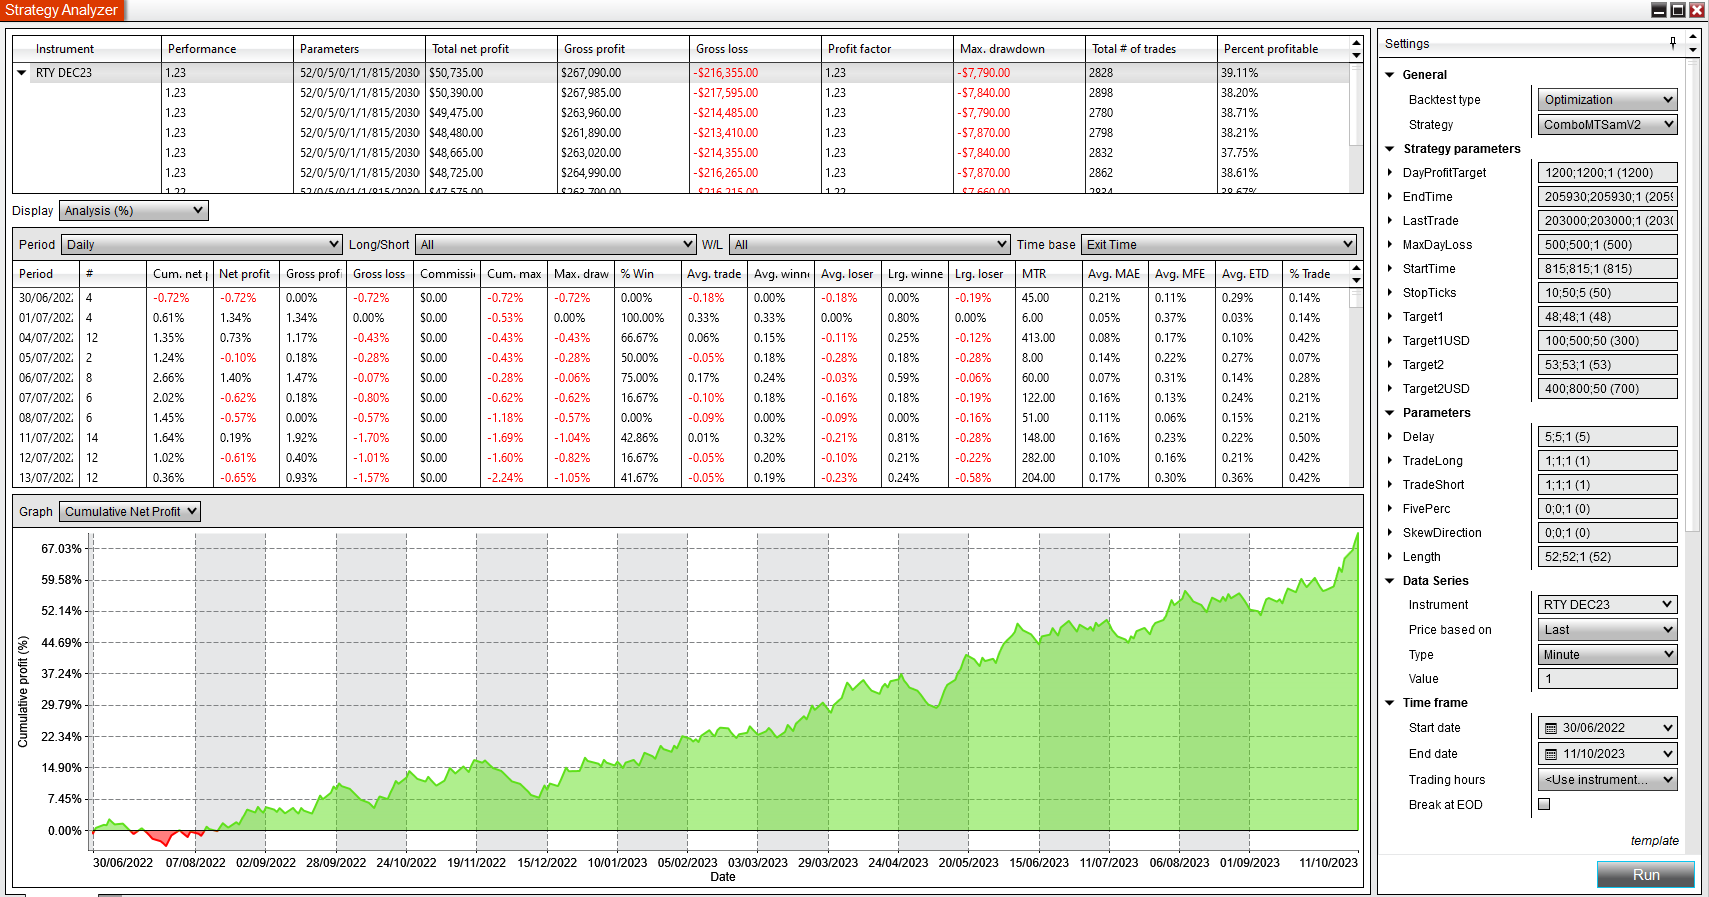1709x897 pixels.
Task: Open the End date calendar icon
Action: [x=1551, y=754]
